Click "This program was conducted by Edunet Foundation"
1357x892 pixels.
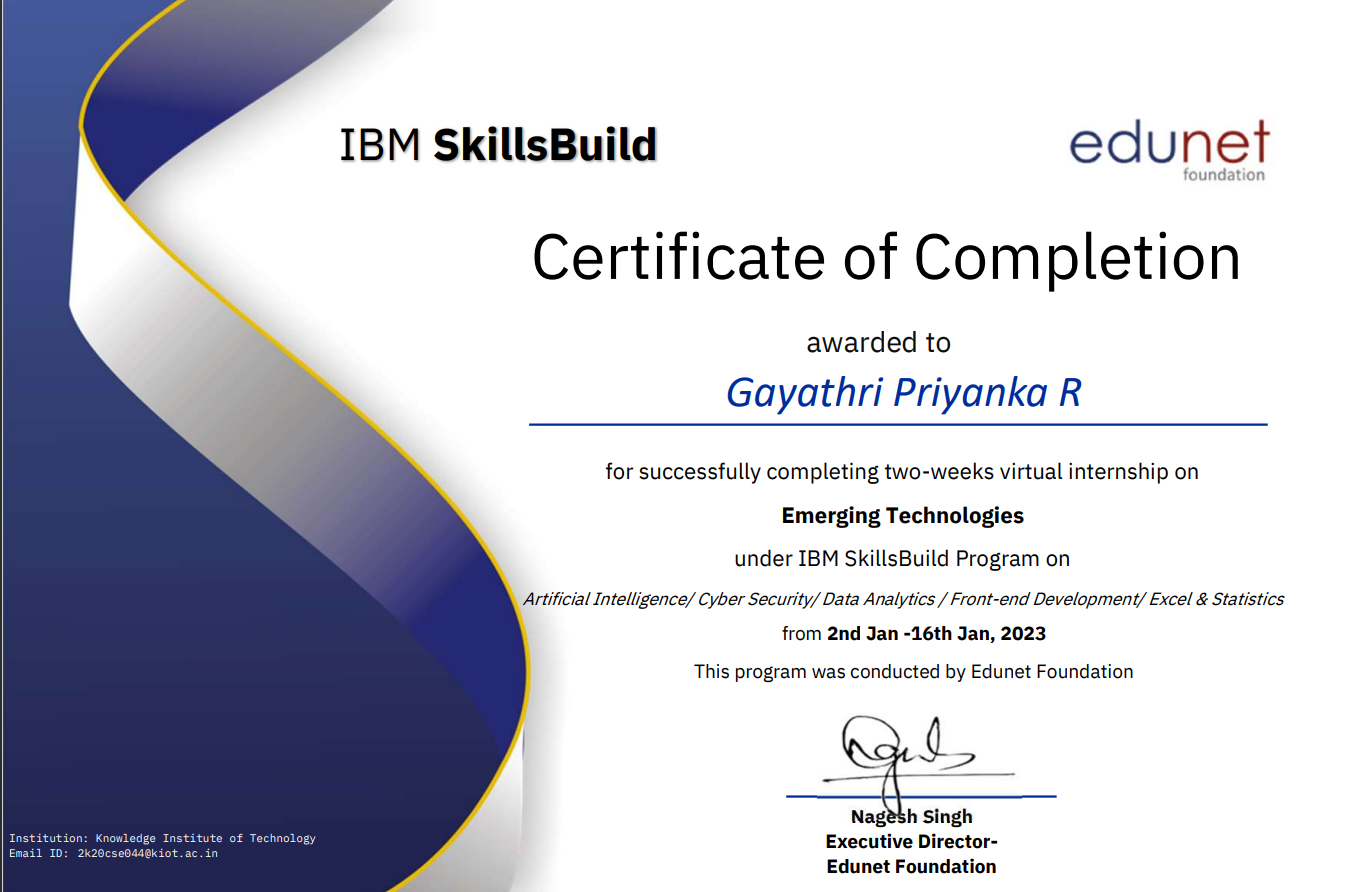coord(914,672)
